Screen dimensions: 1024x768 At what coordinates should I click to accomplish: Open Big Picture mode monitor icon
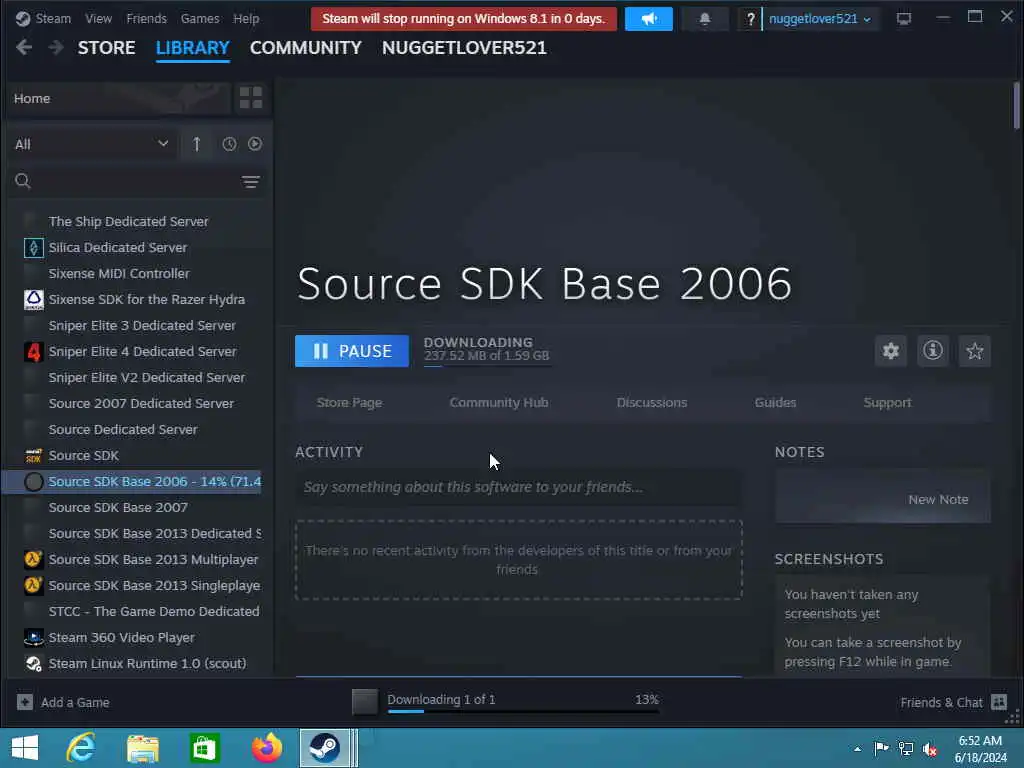904,19
